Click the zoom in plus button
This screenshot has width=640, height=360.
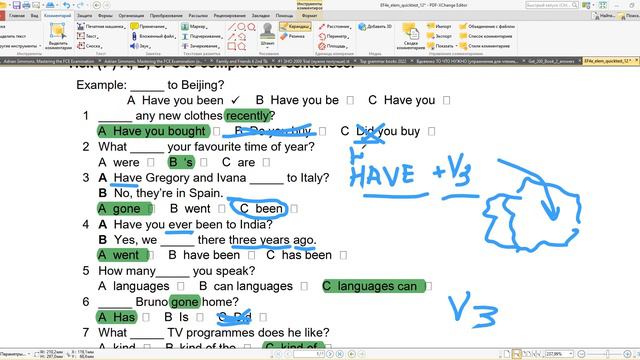click(627, 354)
